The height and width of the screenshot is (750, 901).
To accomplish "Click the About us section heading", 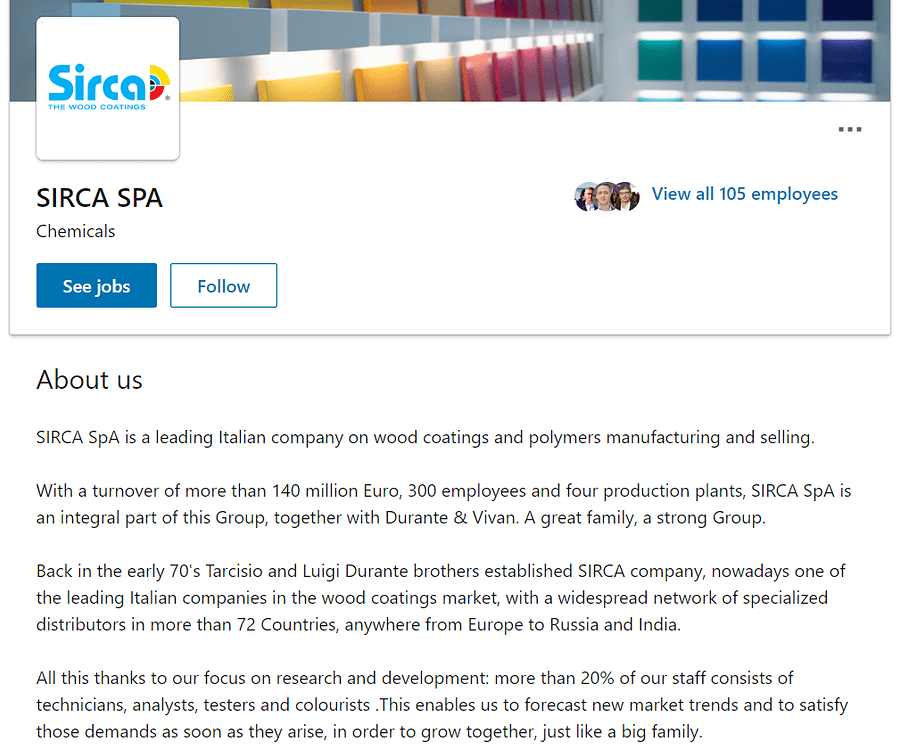I will 89,380.
